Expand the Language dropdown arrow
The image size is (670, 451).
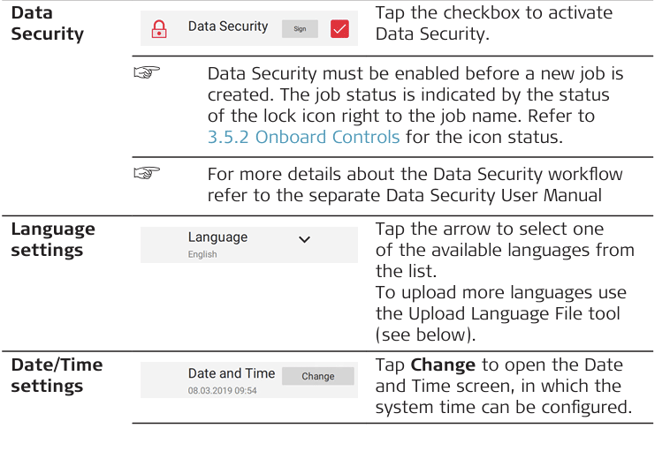coord(304,240)
